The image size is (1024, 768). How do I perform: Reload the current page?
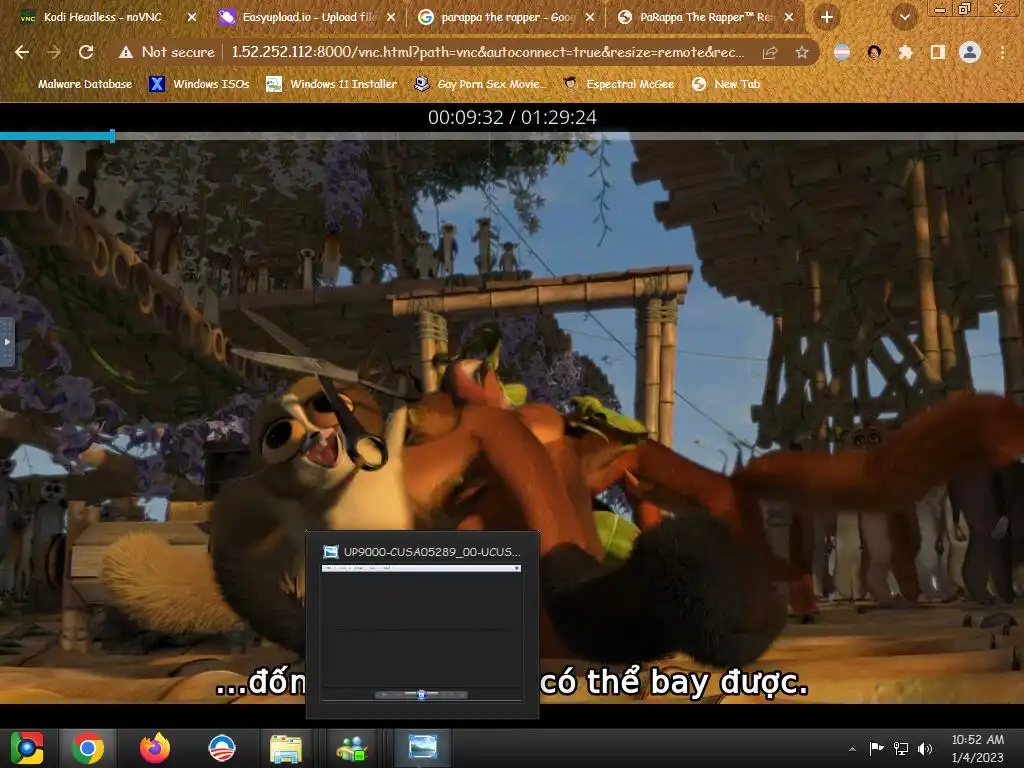coord(86,52)
